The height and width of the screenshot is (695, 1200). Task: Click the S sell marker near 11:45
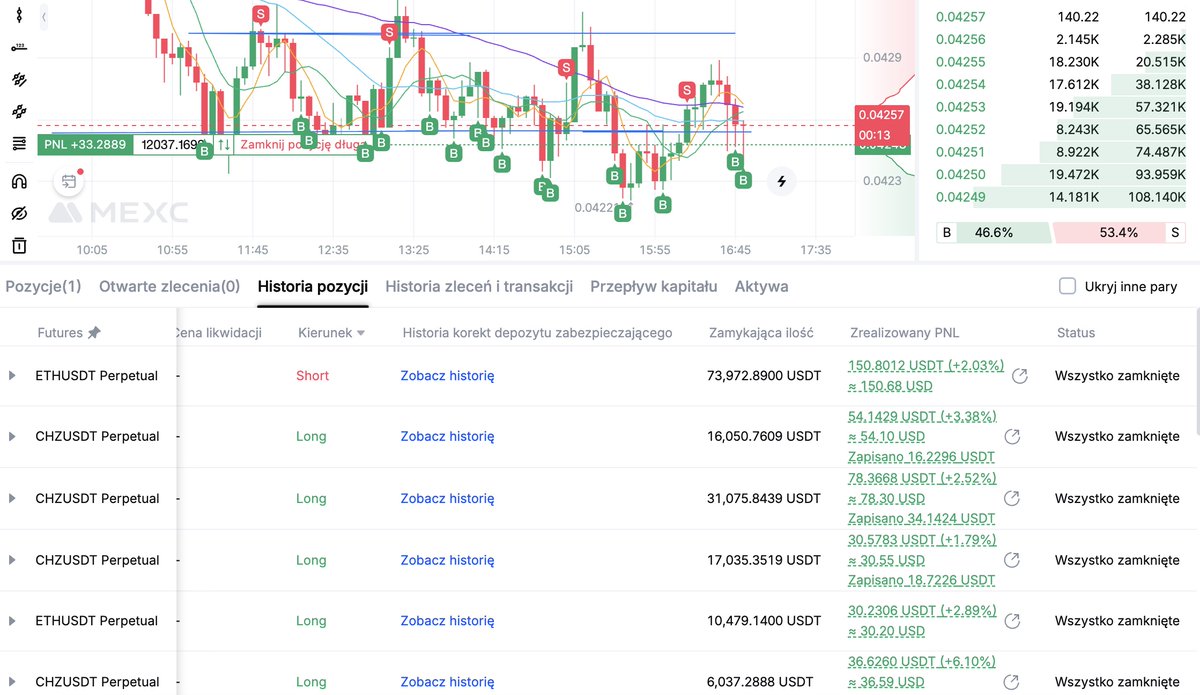[261, 14]
